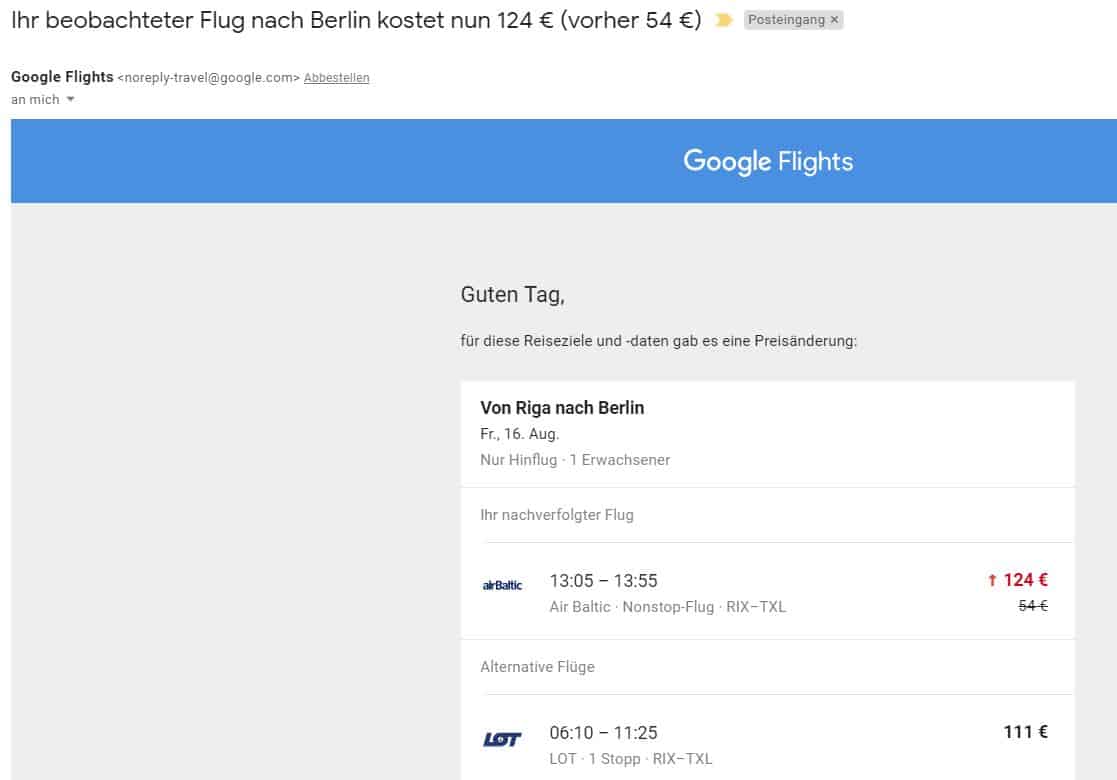
Task: Click the LOT airline logo
Action: pos(502,740)
